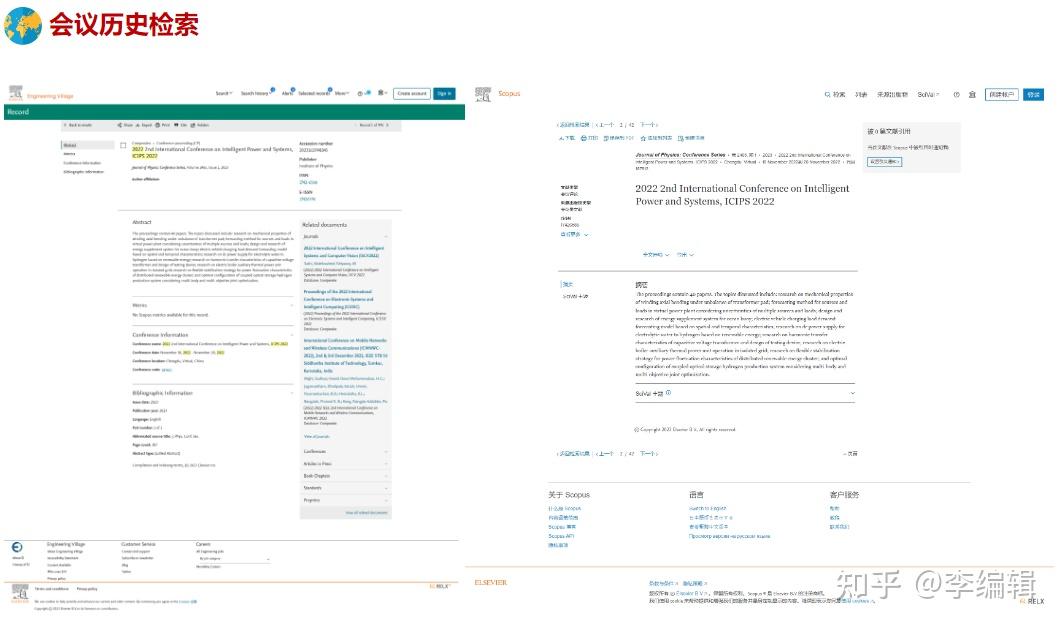Click the Scopus download icon under navigation
The height and width of the screenshot is (629, 1063).
click(561, 138)
